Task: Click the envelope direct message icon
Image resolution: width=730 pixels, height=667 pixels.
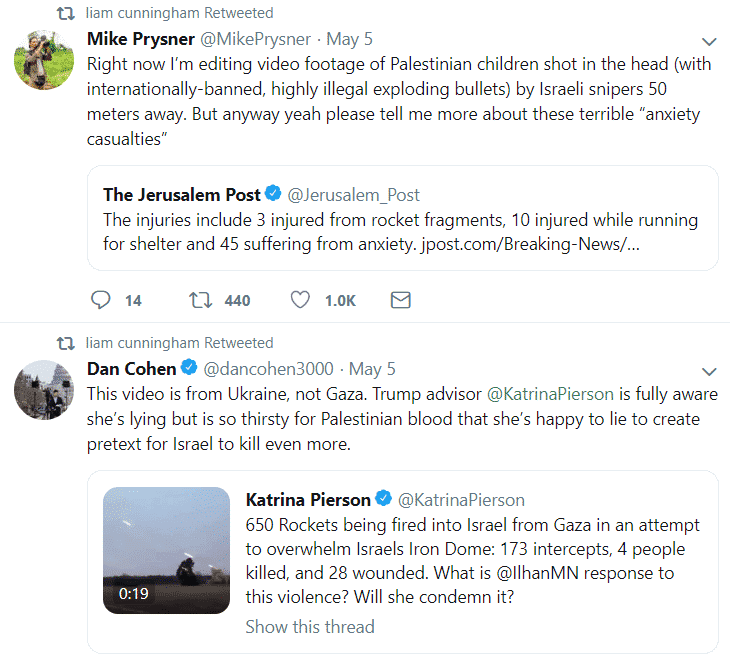Action: (400, 300)
